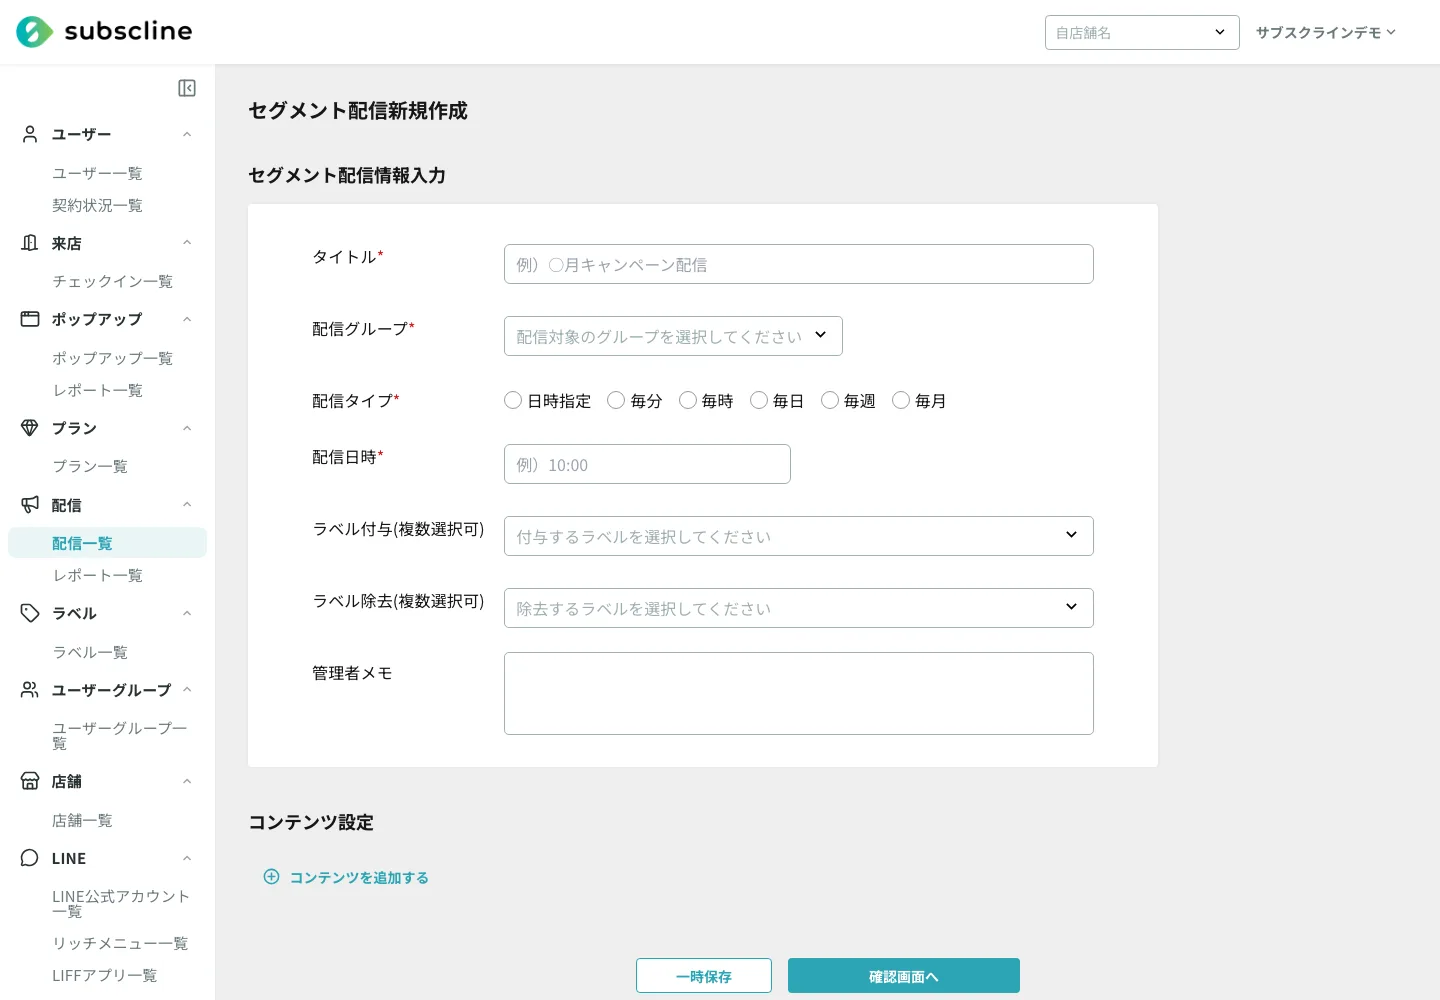Select 毎分 delivery type
The image size is (1440, 1000).
(x=616, y=400)
